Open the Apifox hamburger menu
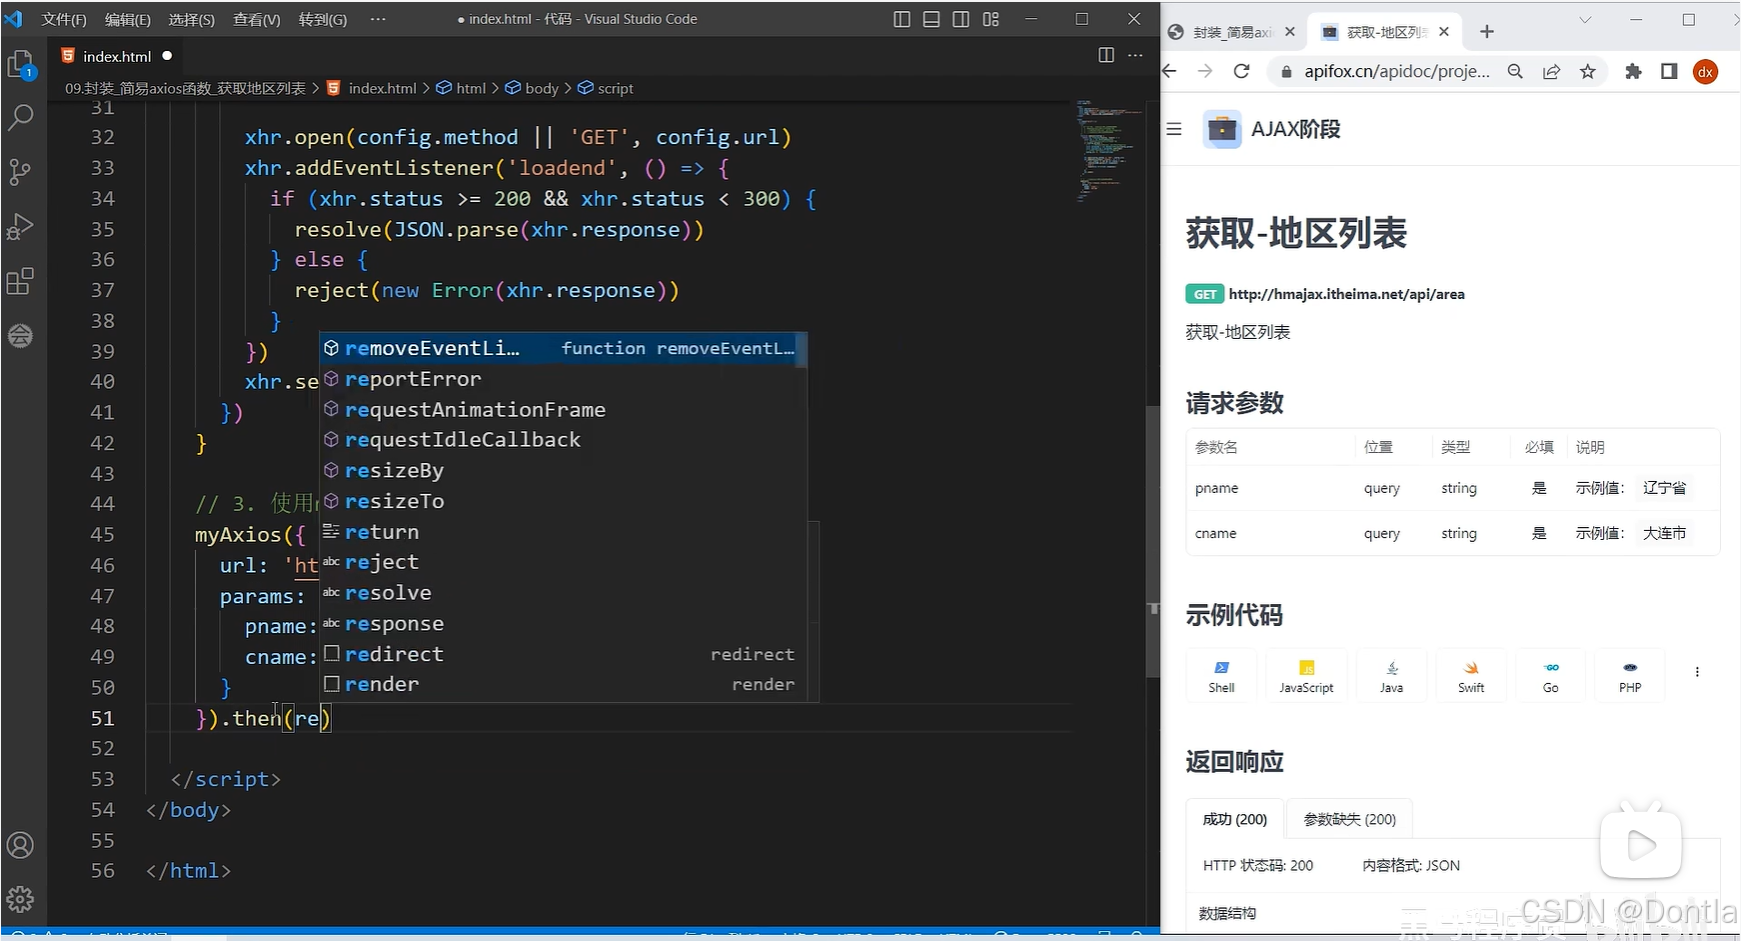This screenshot has width=1741, height=941. click(x=1175, y=129)
